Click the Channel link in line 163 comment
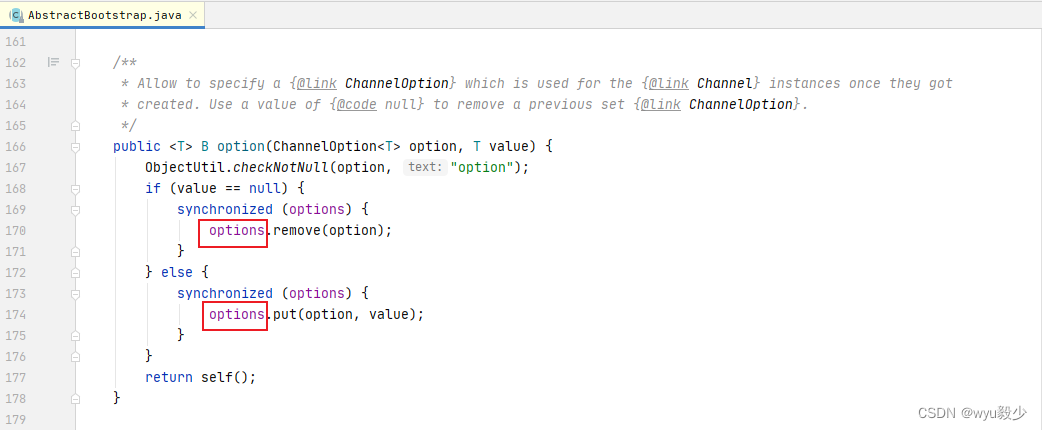The width and height of the screenshot is (1042, 430). [728, 84]
